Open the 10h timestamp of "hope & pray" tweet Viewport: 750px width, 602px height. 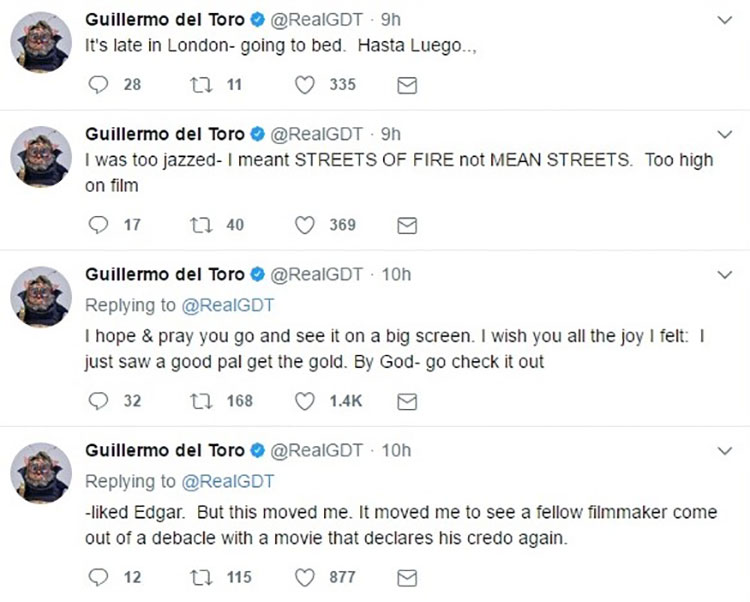(x=397, y=275)
